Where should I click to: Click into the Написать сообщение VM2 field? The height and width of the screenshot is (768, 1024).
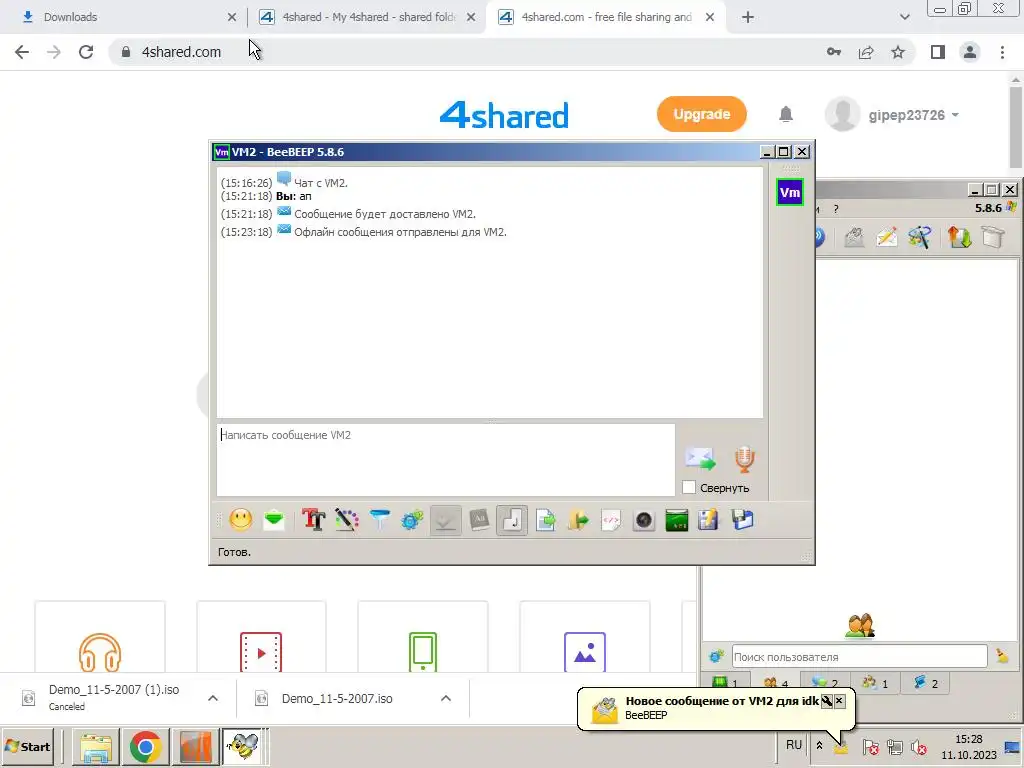point(445,460)
